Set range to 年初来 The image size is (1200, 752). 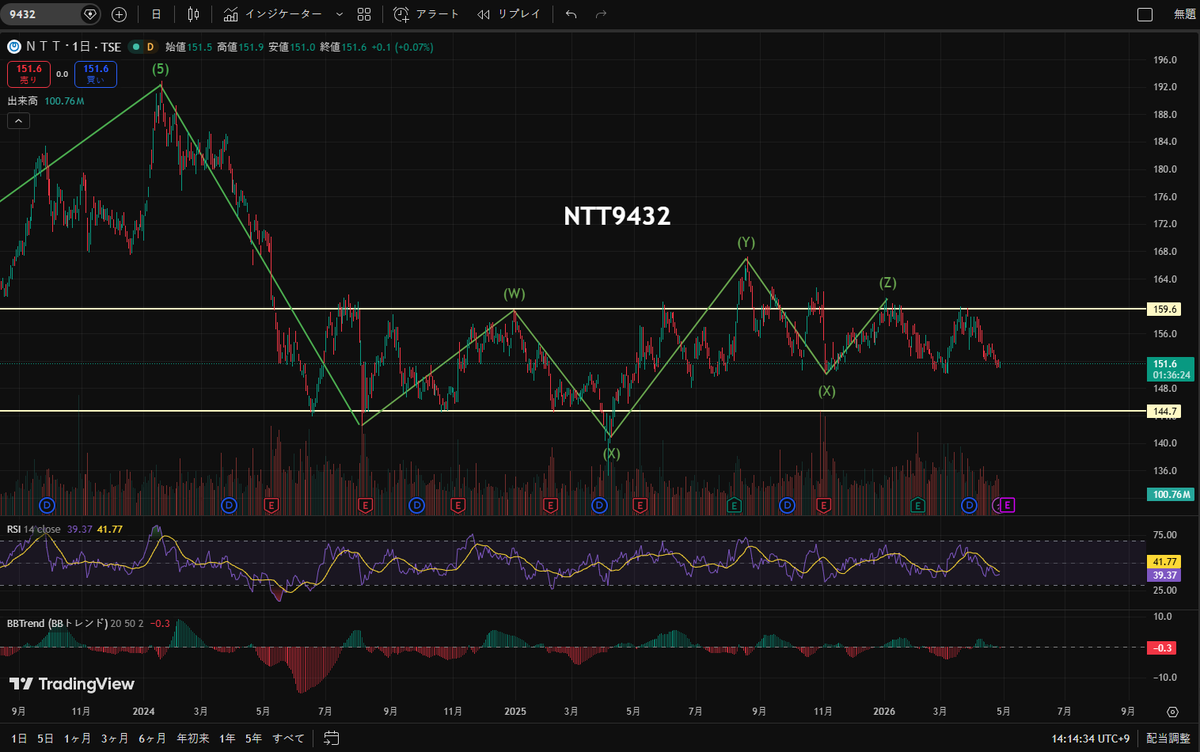click(193, 738)
